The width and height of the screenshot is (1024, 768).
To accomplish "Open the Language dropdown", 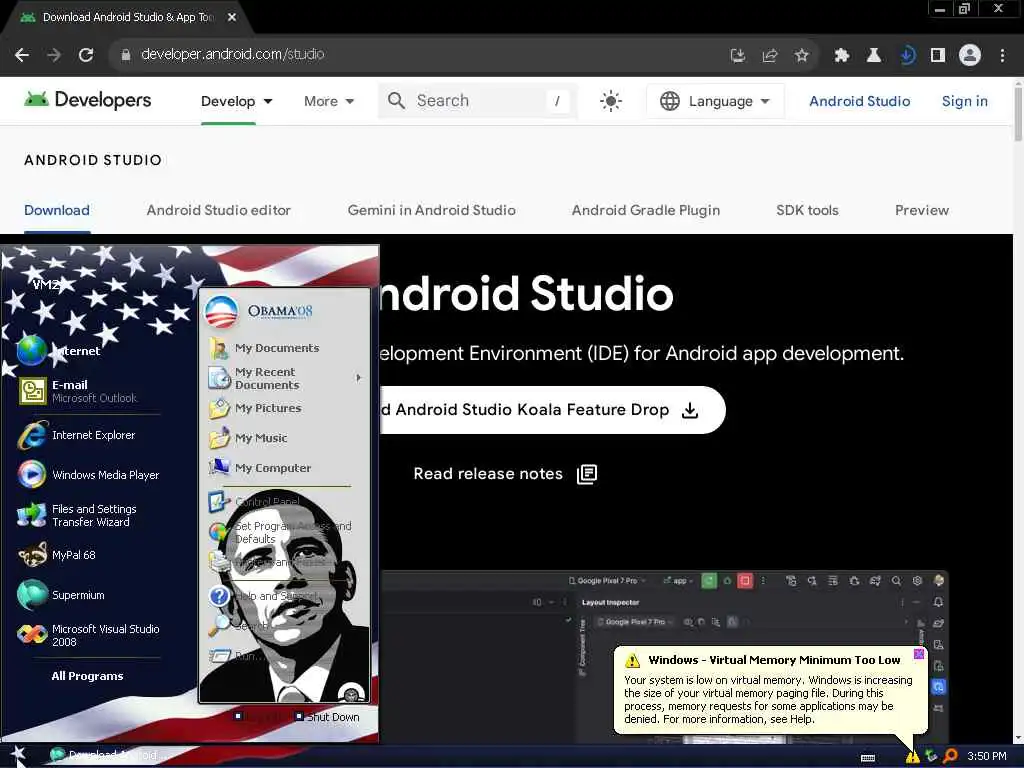I will pyautogui.click(x=715, y=101).
